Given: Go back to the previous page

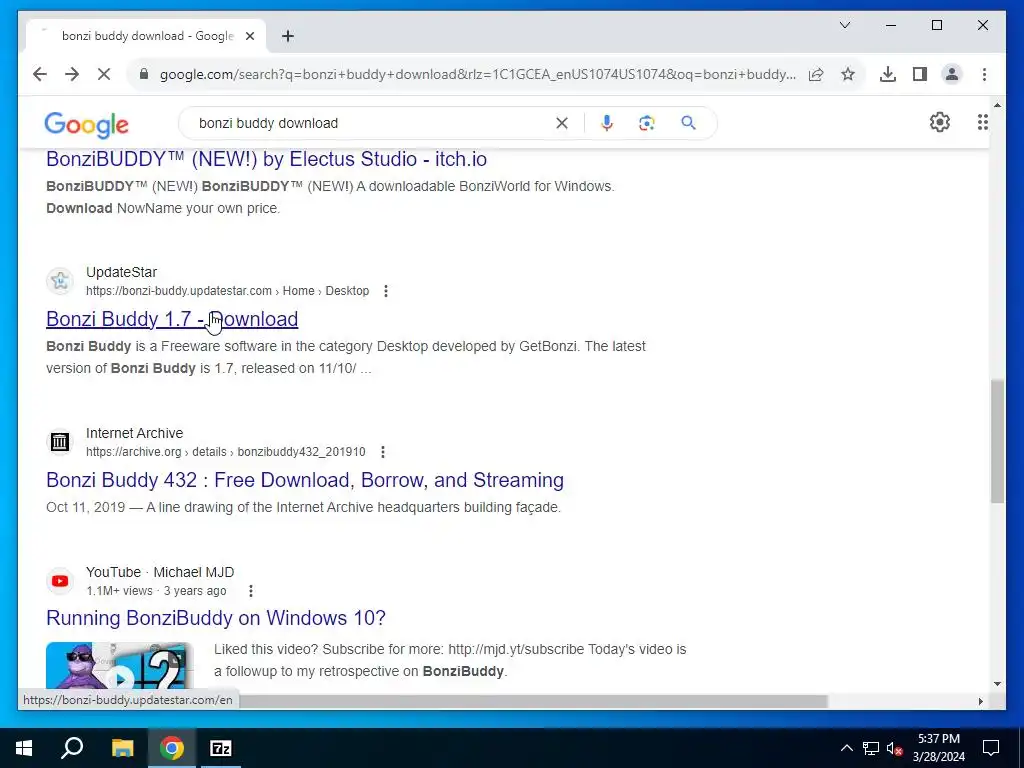Looking at the screenshot, I should [40, 74].
